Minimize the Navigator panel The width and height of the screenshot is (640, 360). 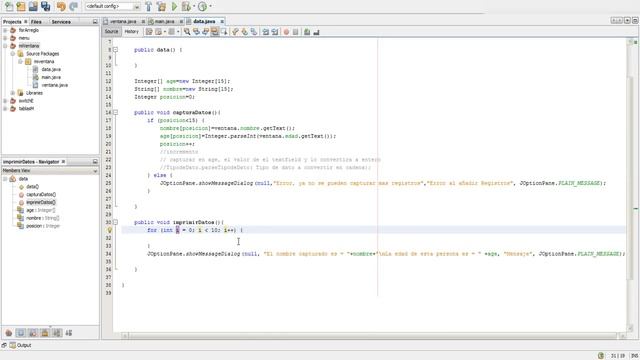(95, 162)
